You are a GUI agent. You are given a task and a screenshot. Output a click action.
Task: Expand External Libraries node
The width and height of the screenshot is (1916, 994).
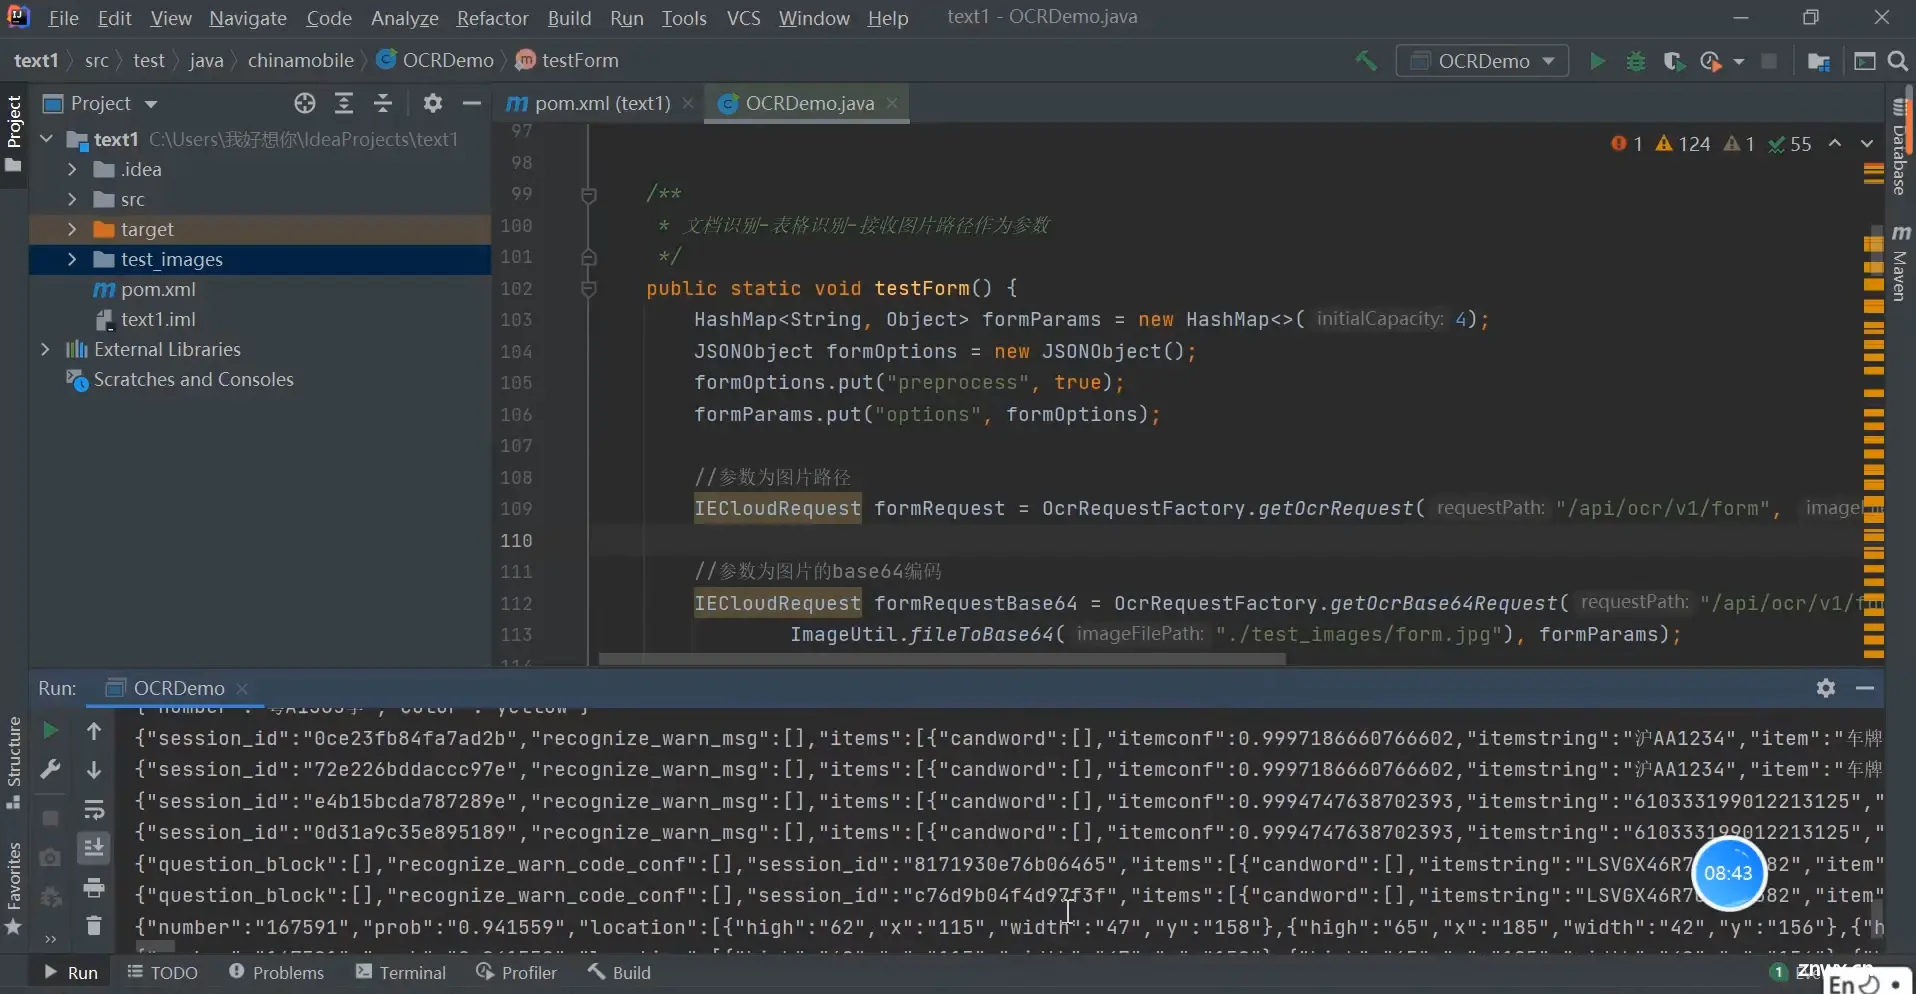(45, 349)
